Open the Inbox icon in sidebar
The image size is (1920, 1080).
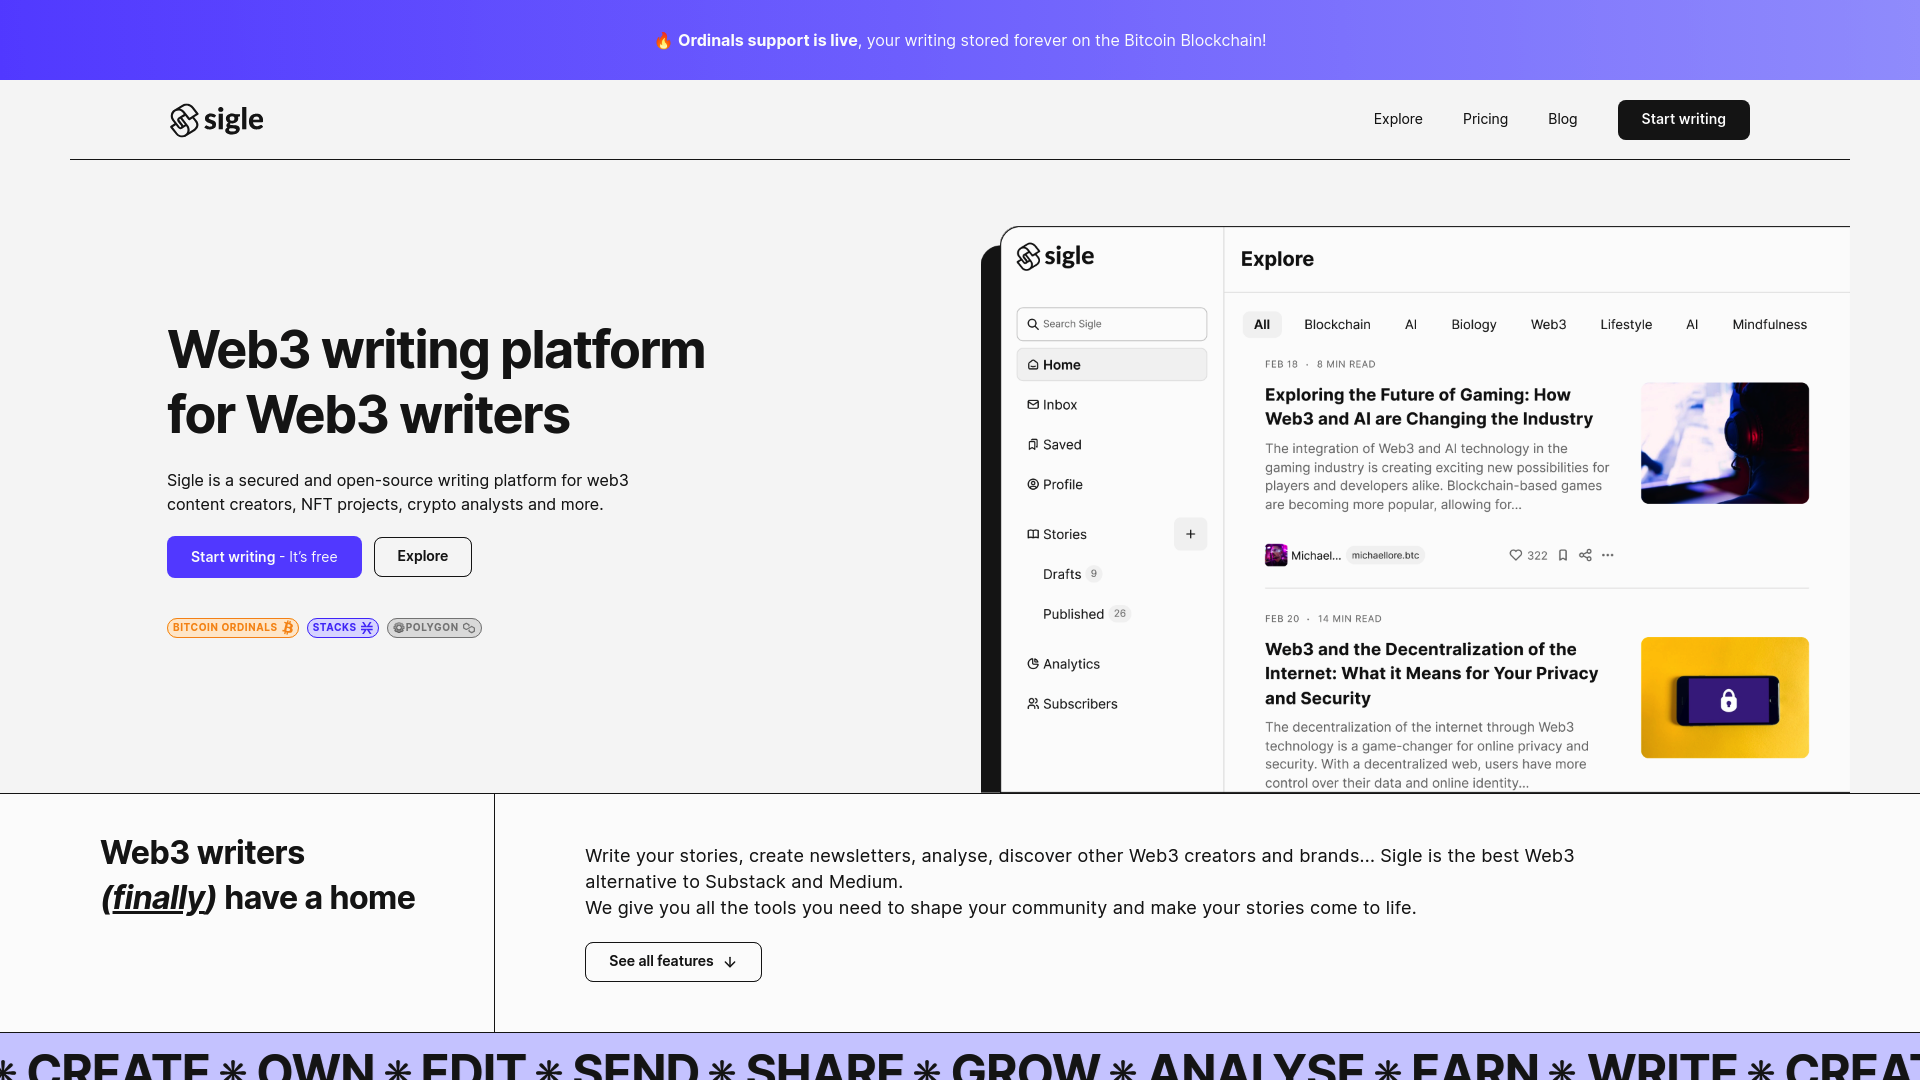(1033, 404)
